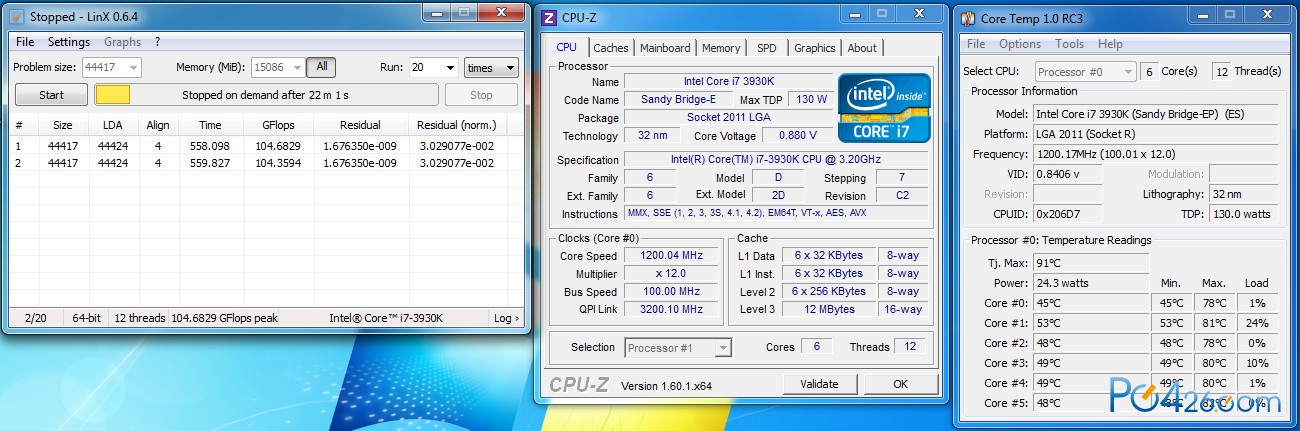Switch to the CPU tab in CPU-Z
The width and height of the screenshot is (1300, 431).
(566, 47)
